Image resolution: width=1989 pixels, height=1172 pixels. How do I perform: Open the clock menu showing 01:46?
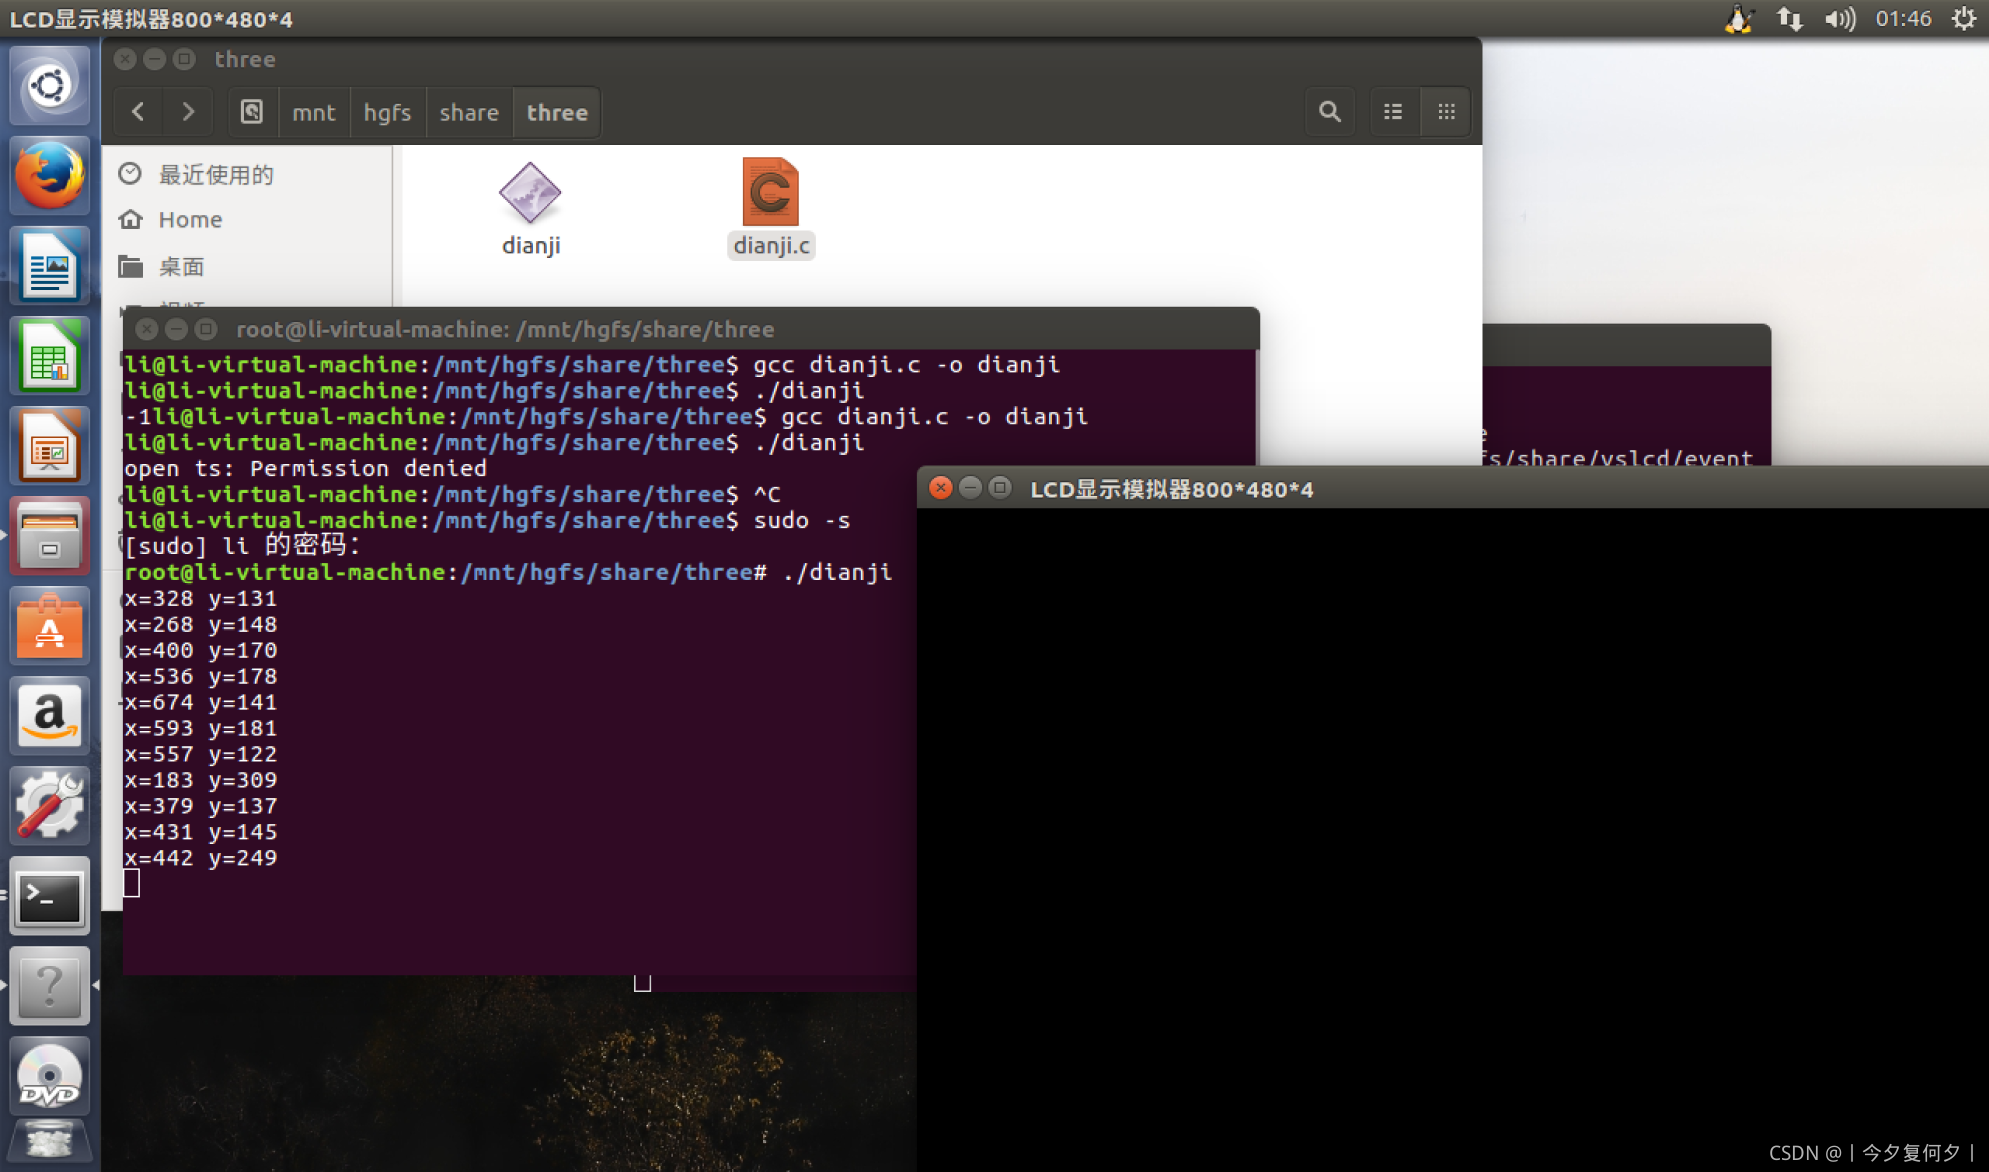pos(1903,18)
